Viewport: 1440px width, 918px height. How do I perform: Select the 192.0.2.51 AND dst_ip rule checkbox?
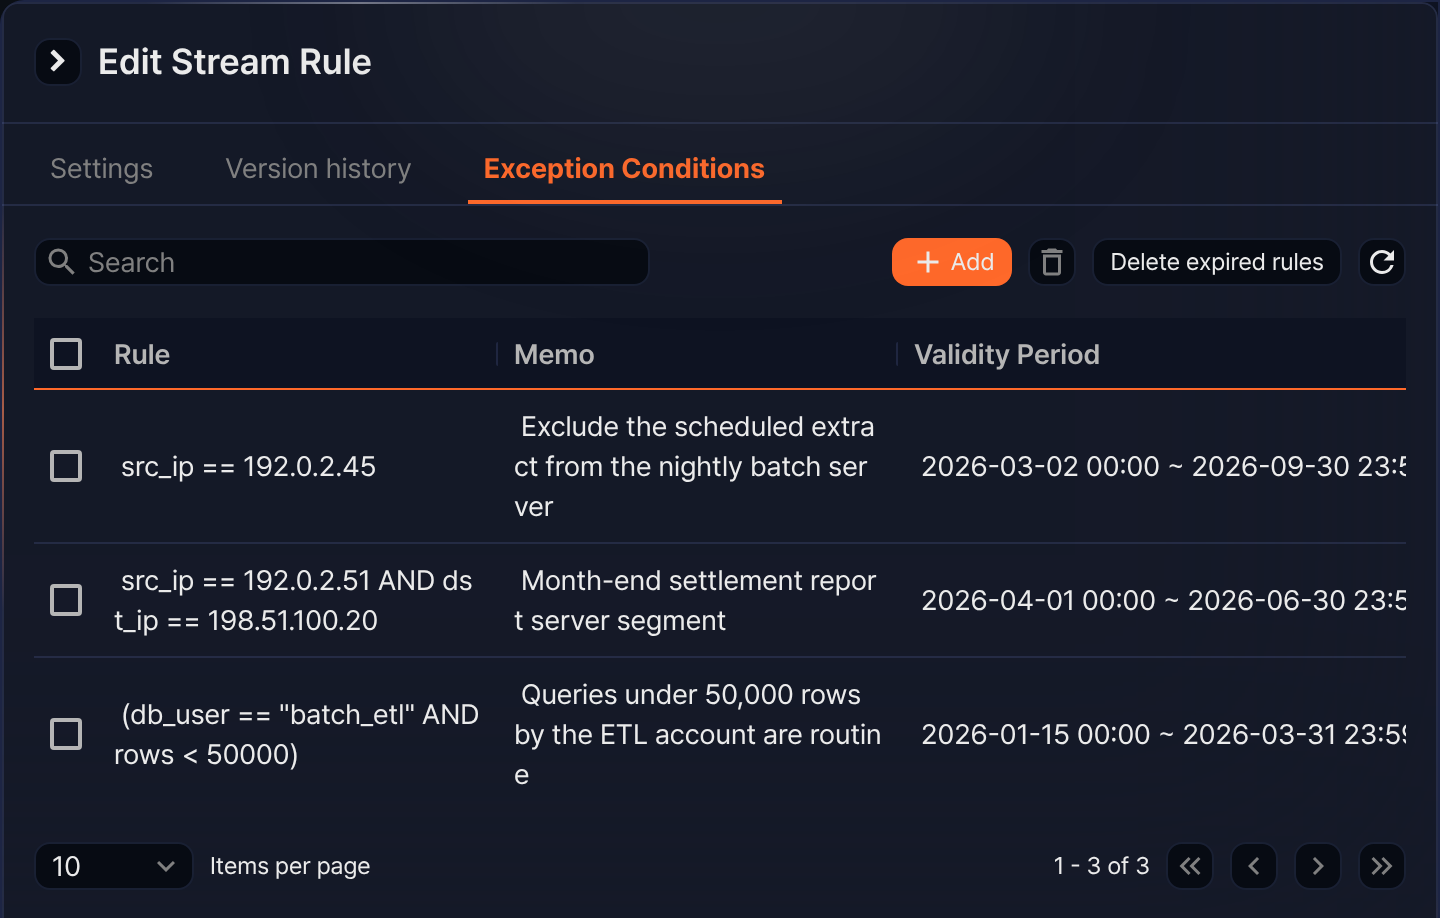(x=66, y=600)
